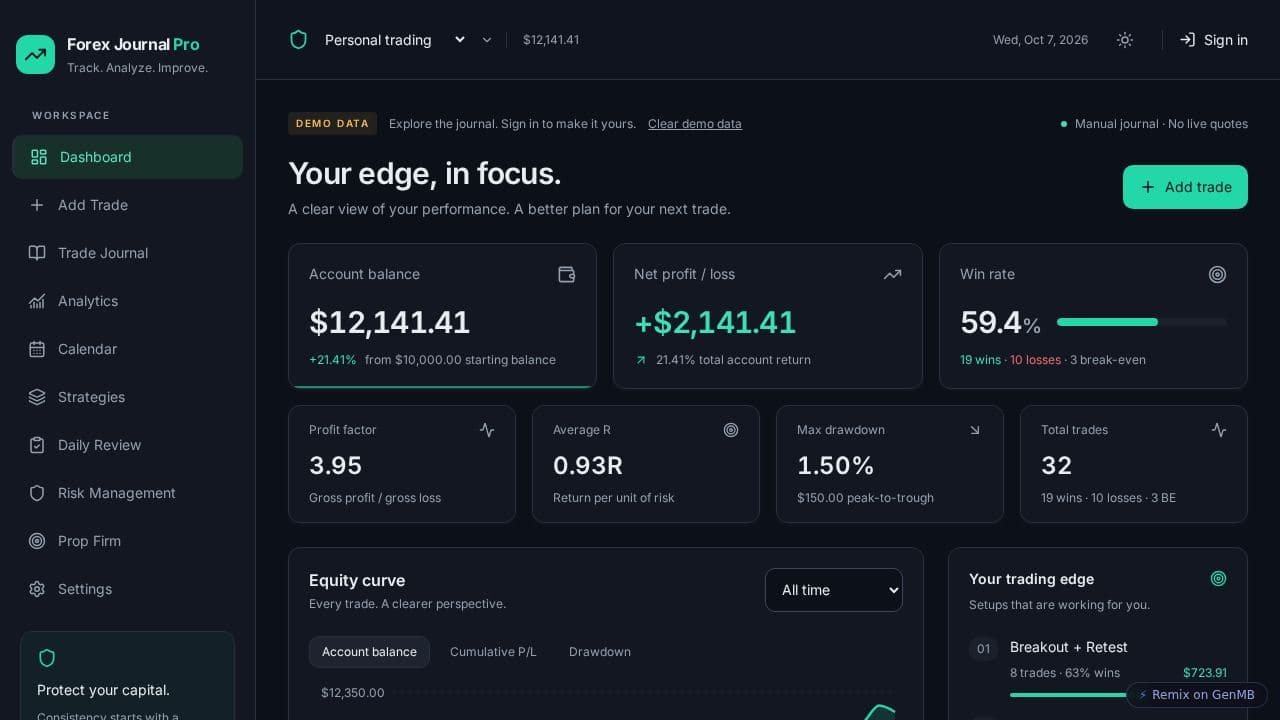Click the Analytics chart icon

pos(37,301)
